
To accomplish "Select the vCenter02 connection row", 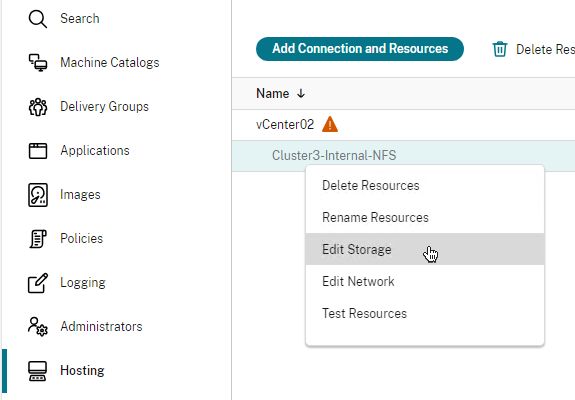I will [403, 125].
